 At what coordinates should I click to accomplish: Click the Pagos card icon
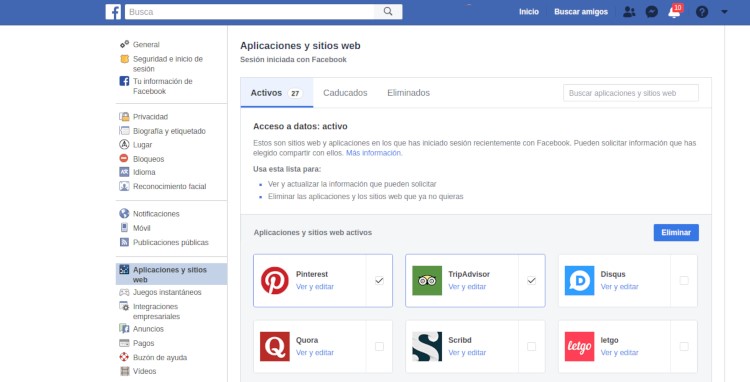point(124,343)
